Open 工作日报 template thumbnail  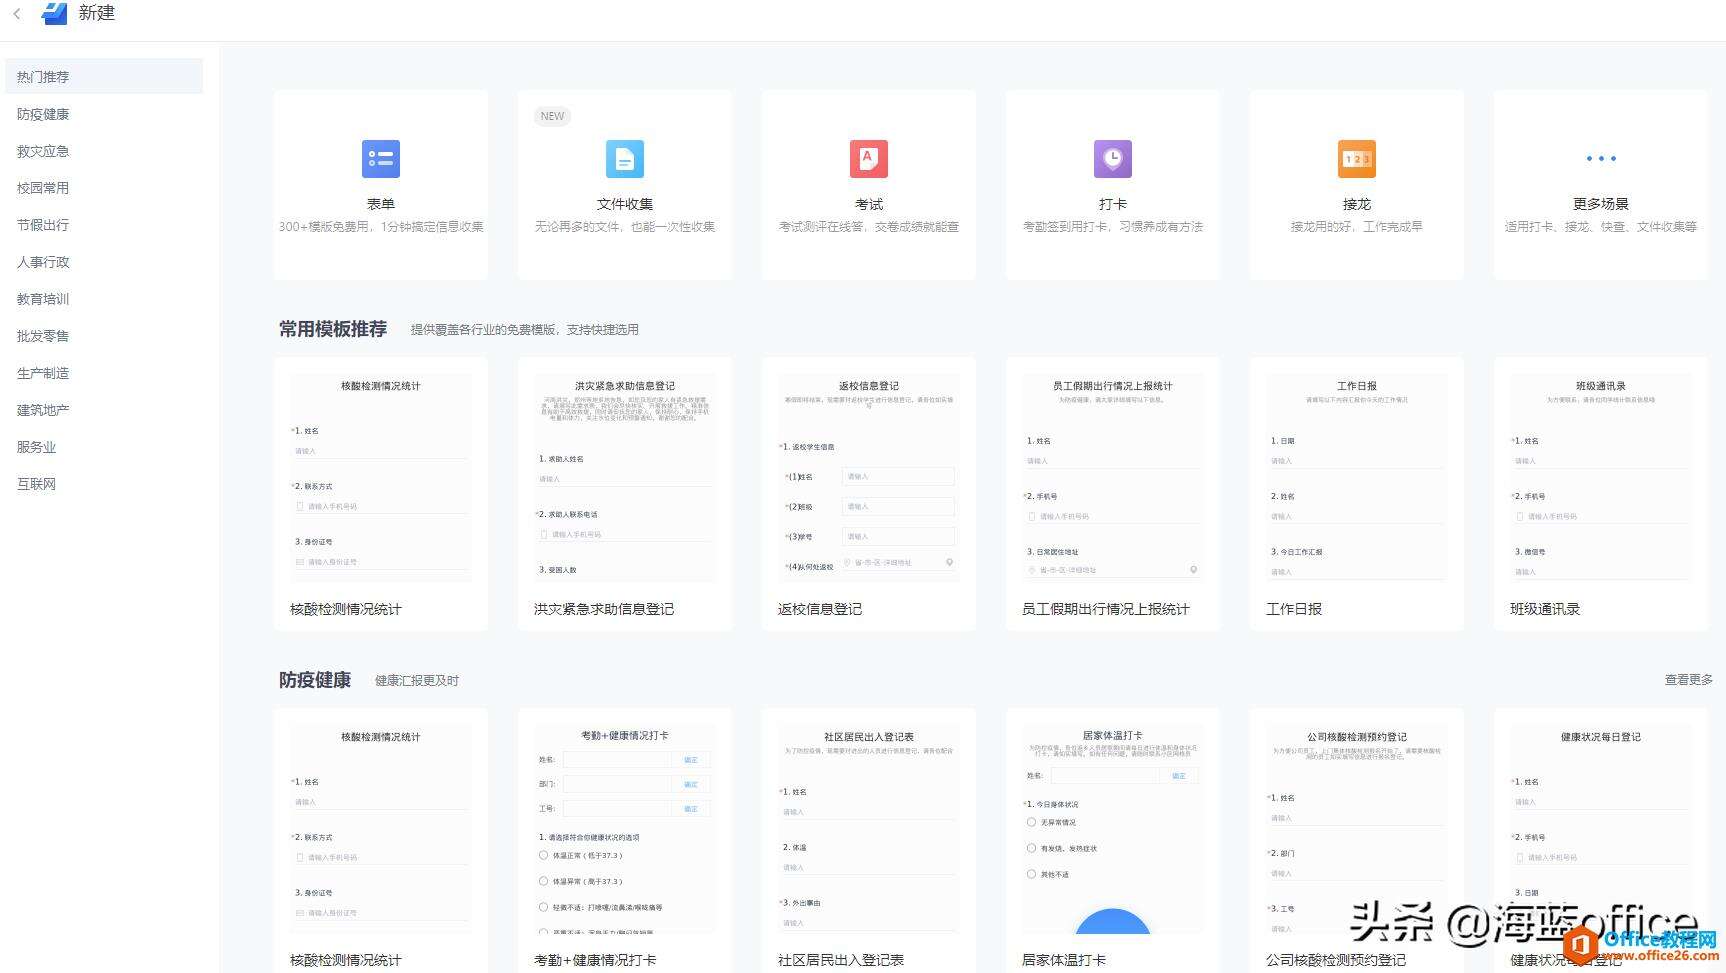pos(1357,478)
